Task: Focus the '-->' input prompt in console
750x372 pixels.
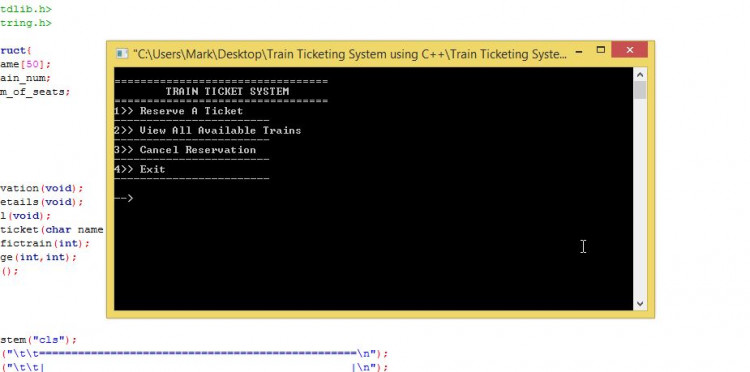Action: [x=124, y=198]
